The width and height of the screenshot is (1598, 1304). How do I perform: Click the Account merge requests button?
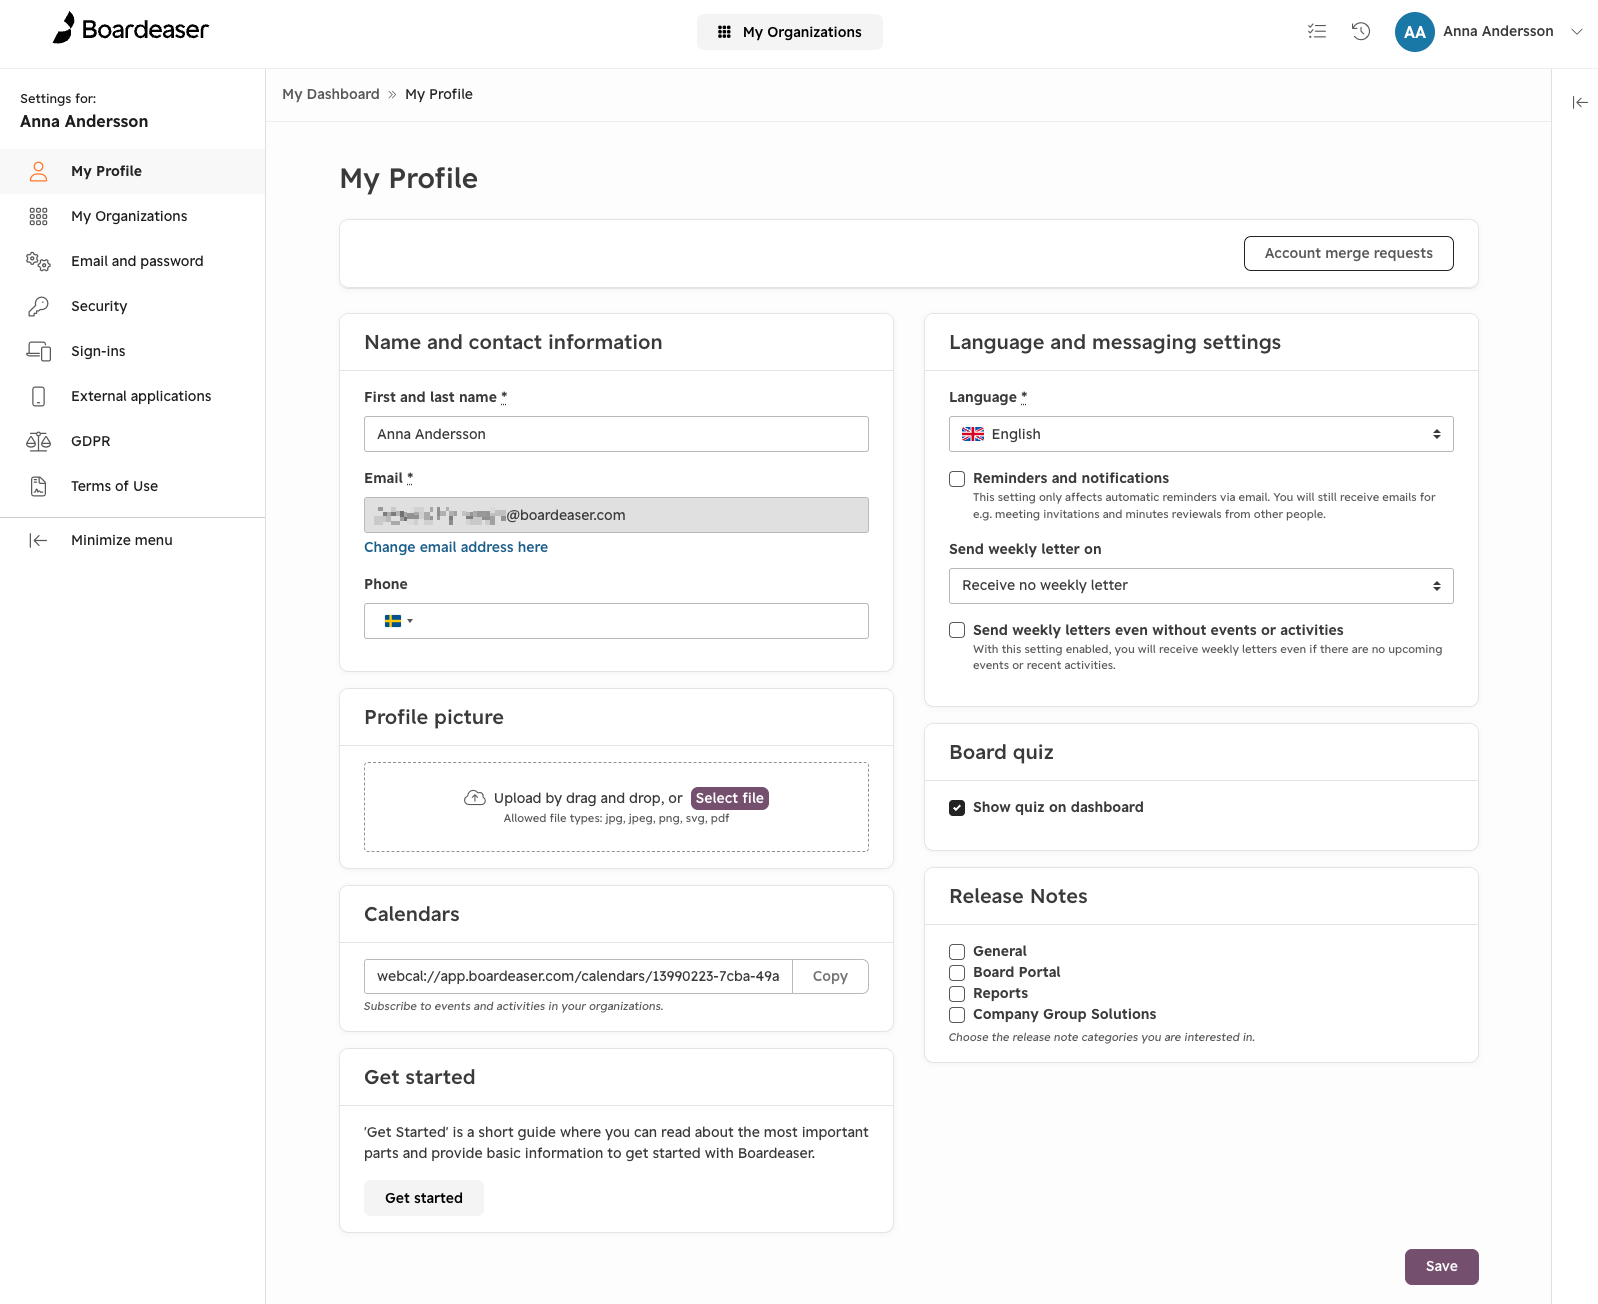pyautogui.click(x=1348, y=253)
